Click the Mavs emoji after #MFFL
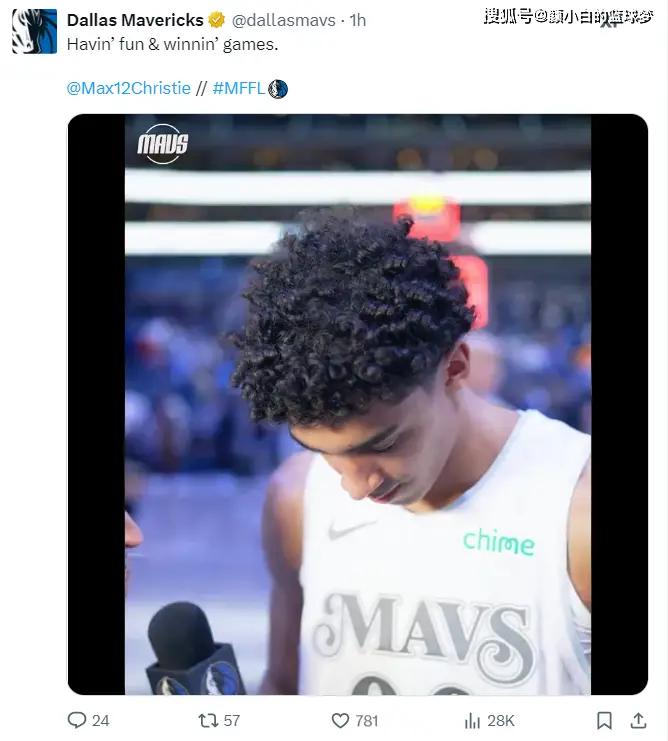Image resolution: width=668 pixels, height=741 pixels. (278, 89)
